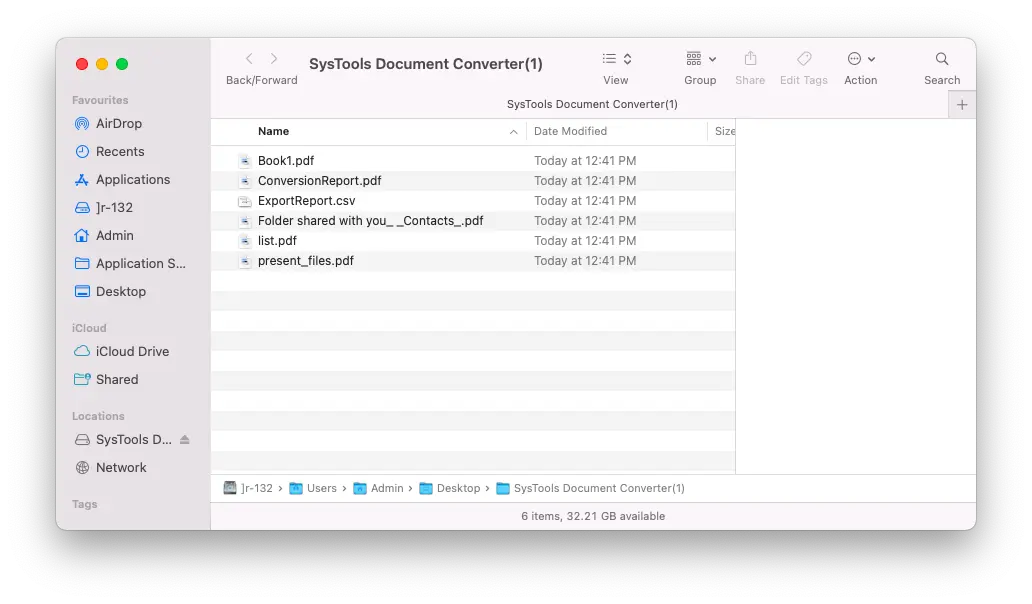This screenshot has width=1032, height=604.
Task: Click ]r-132 in the path bar
Action: [x=248, y=488]
